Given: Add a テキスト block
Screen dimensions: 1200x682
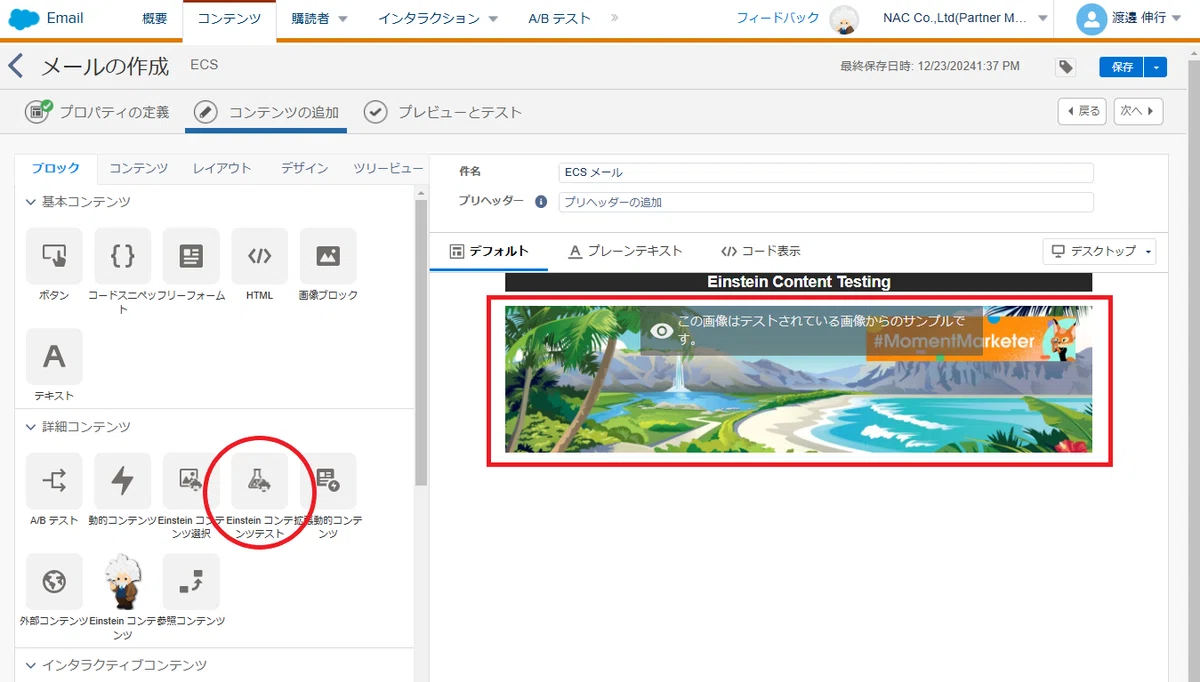Looking at the screenshot, I should tap(54, 356).
